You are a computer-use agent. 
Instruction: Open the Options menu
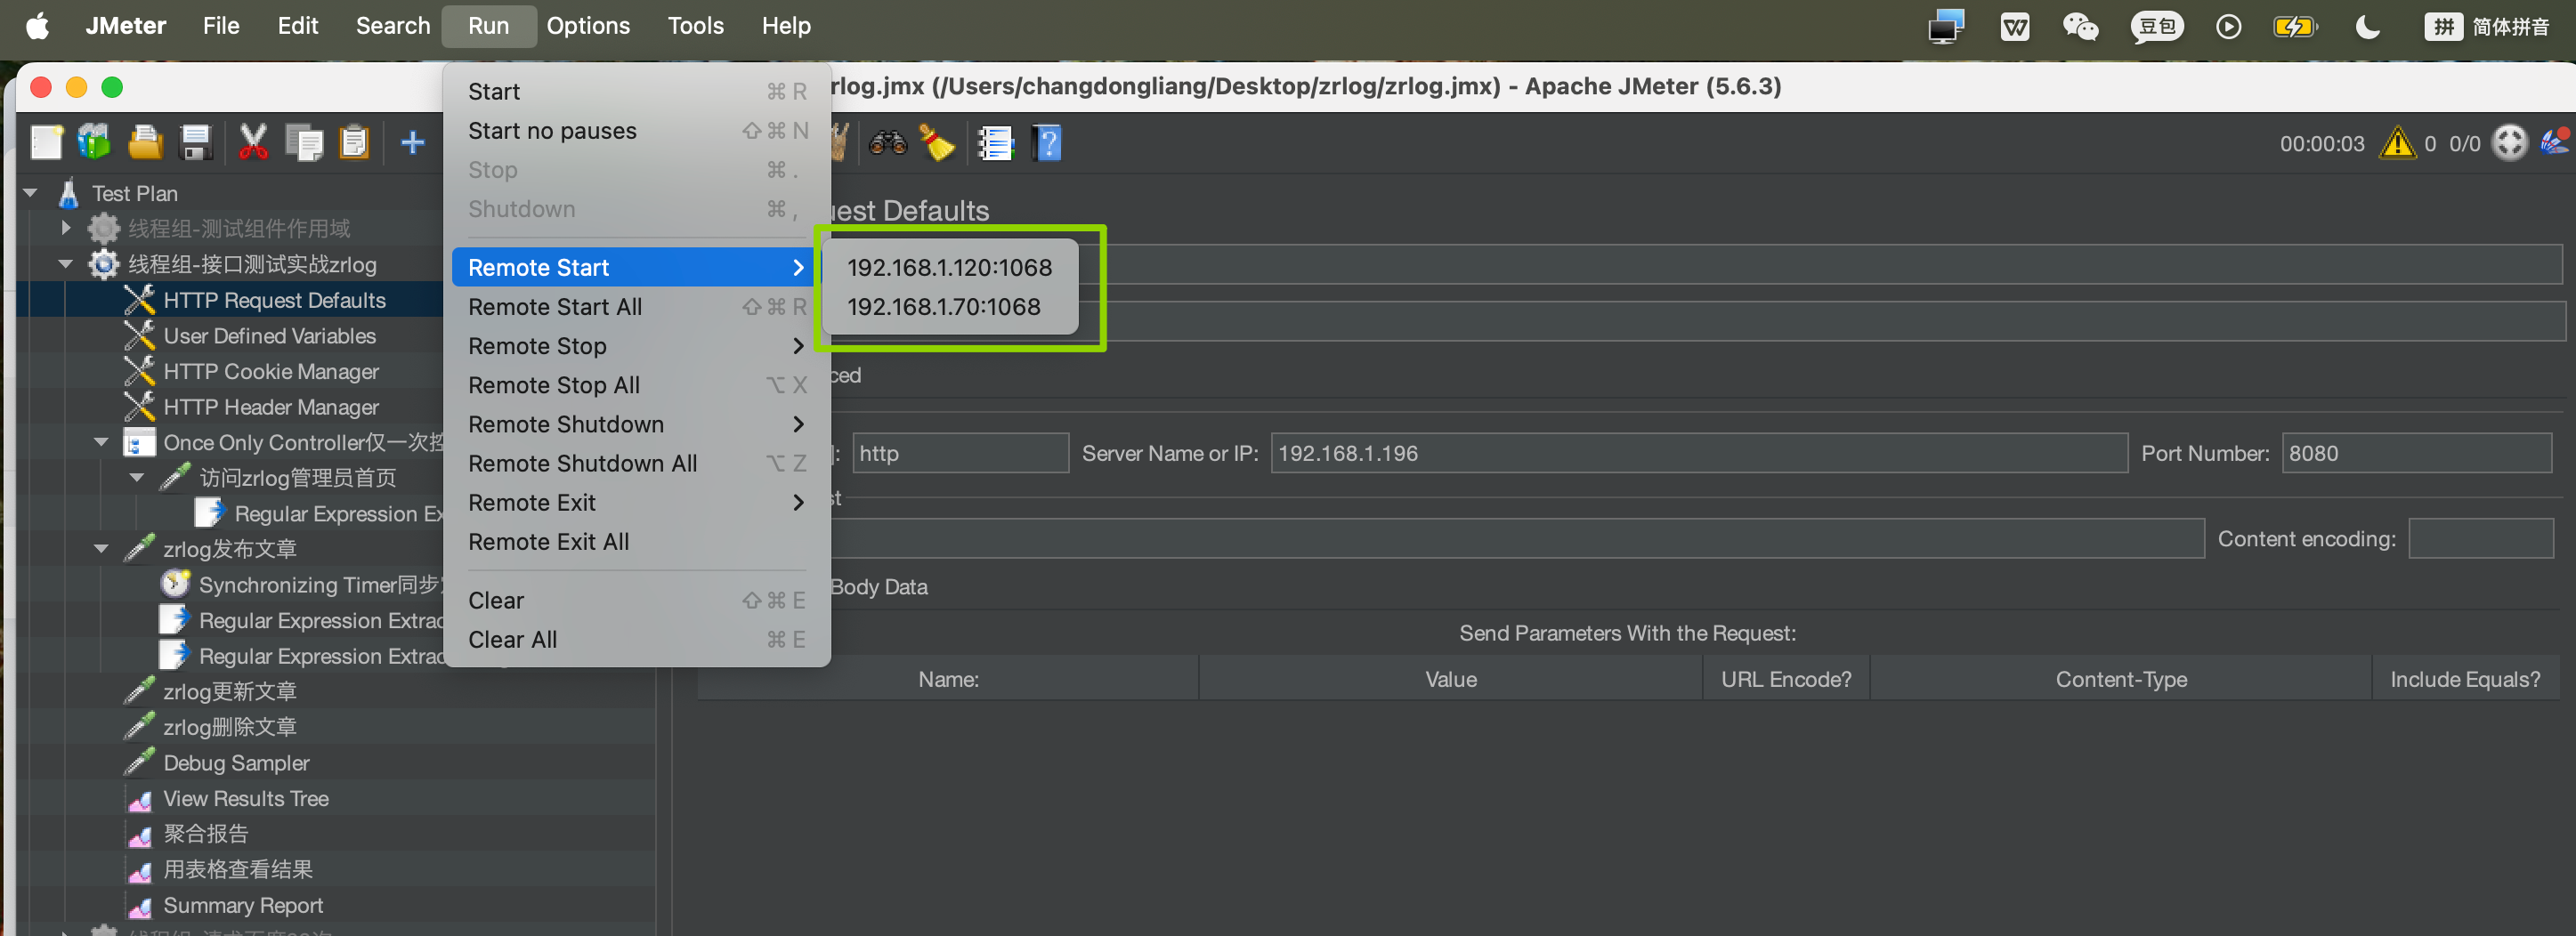click(x=588, y=26)
